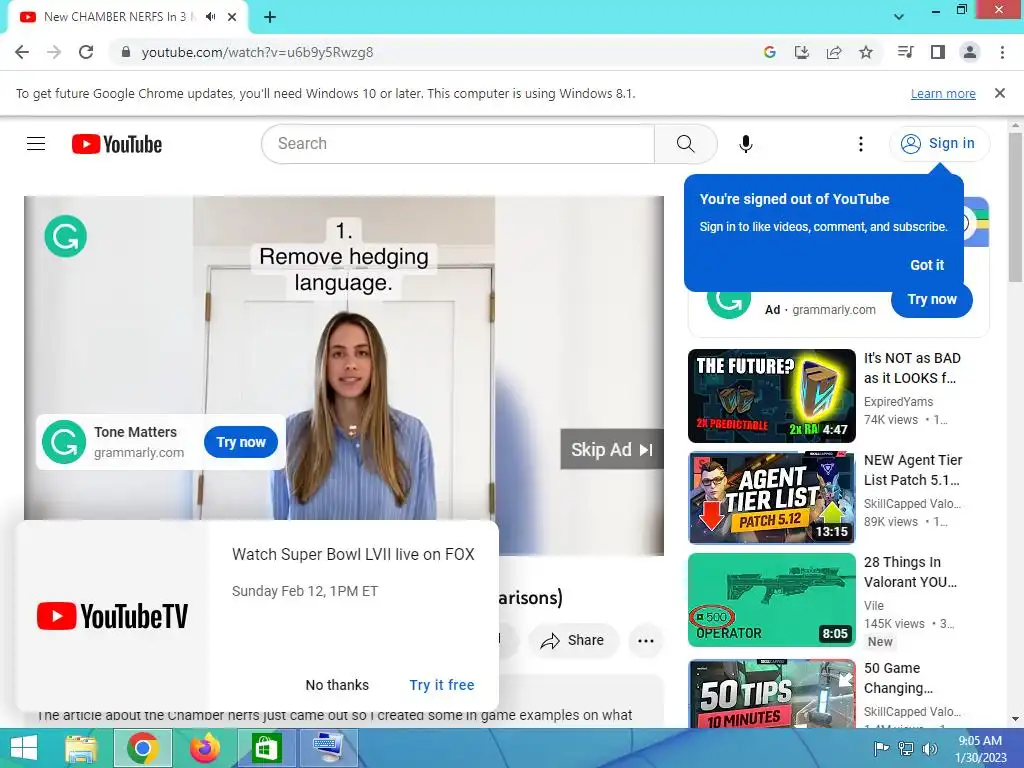Viewport: 1024px width, 768px height.
Task: Open Operator 28 Things thumbnail
Action: (772, 600)
